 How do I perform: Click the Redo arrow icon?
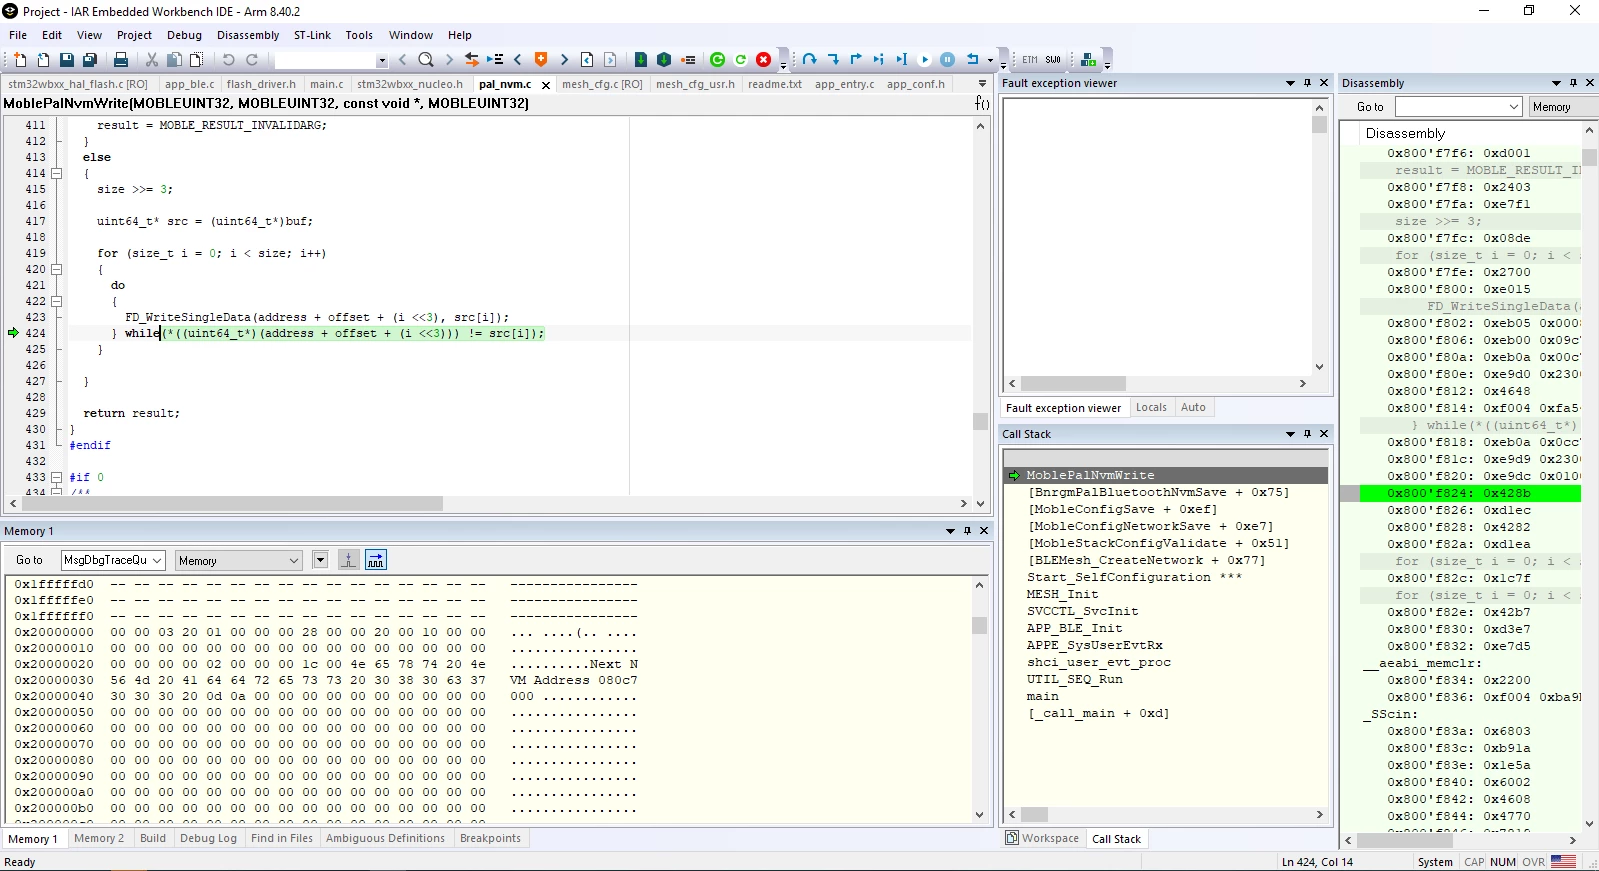point(252,60)
